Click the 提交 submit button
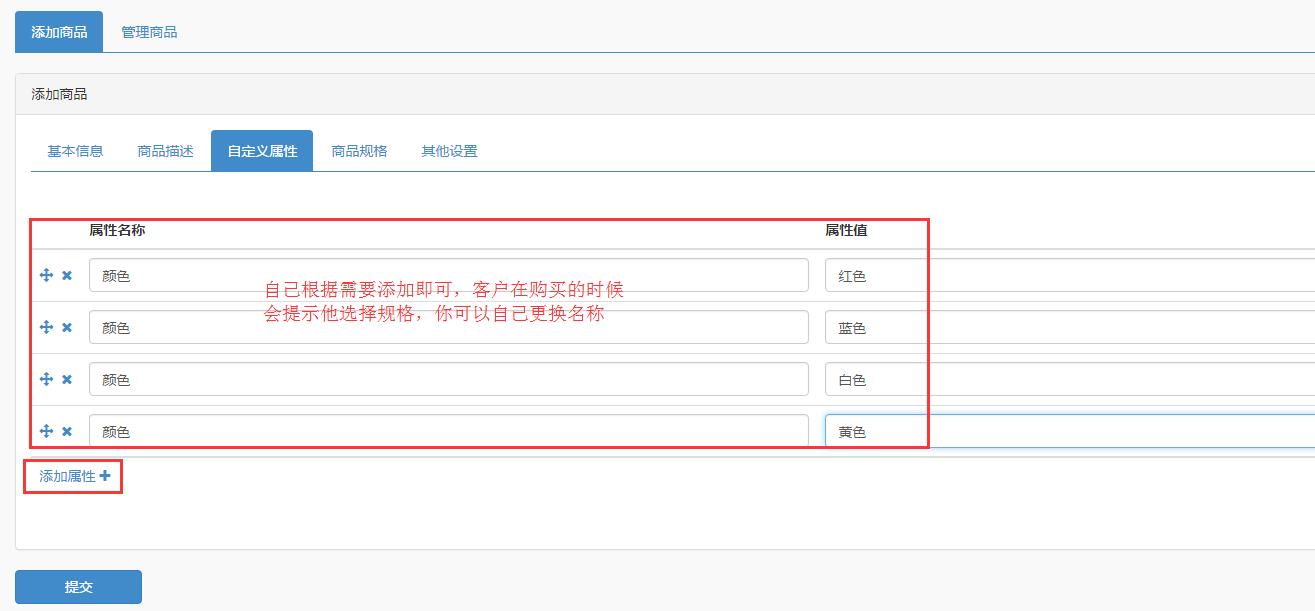 click(x=78, y=586)
